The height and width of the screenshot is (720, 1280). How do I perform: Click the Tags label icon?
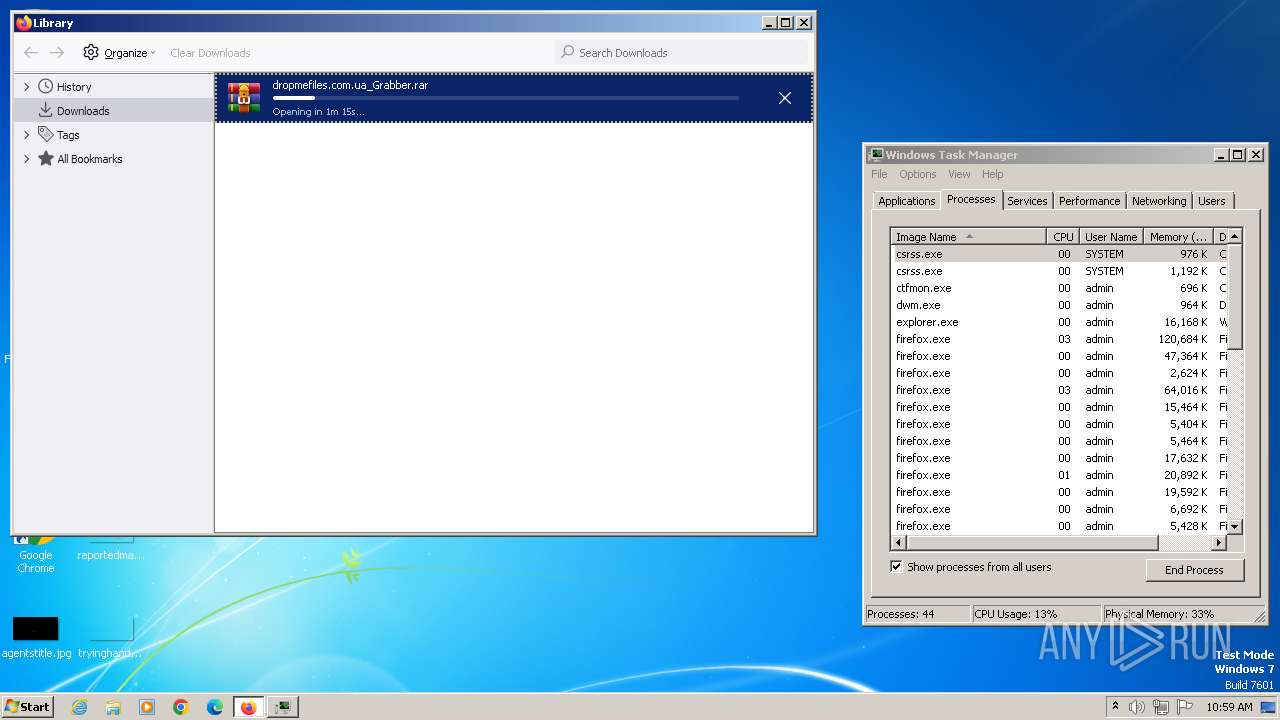click(46, 134)
